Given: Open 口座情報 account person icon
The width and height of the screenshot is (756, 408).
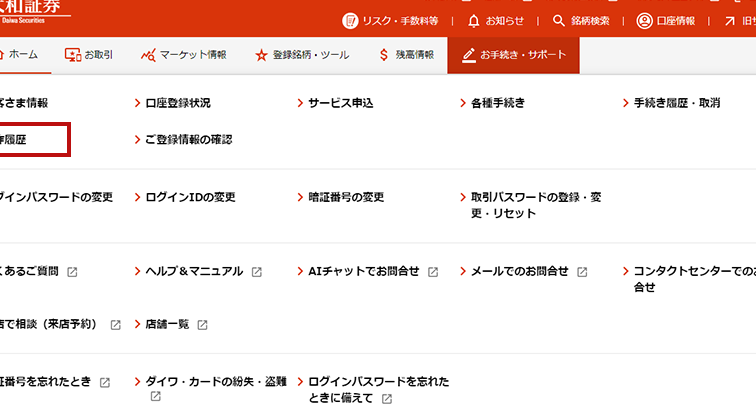Looking at the screenshot, I should 644,20.
